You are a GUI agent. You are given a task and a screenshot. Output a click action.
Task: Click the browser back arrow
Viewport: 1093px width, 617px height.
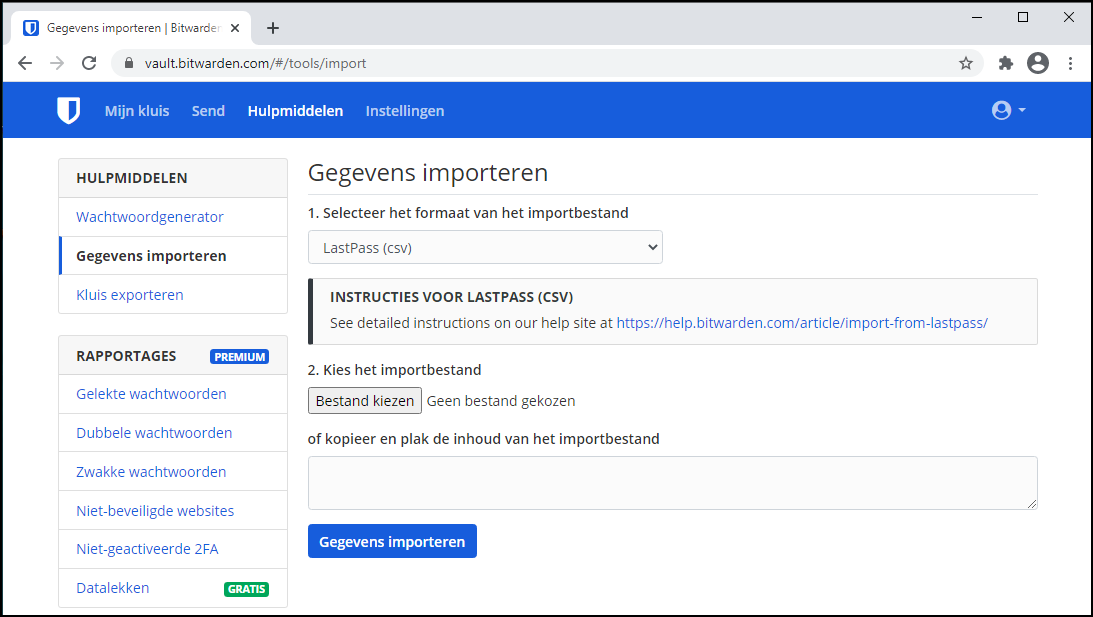coord(25,63)
